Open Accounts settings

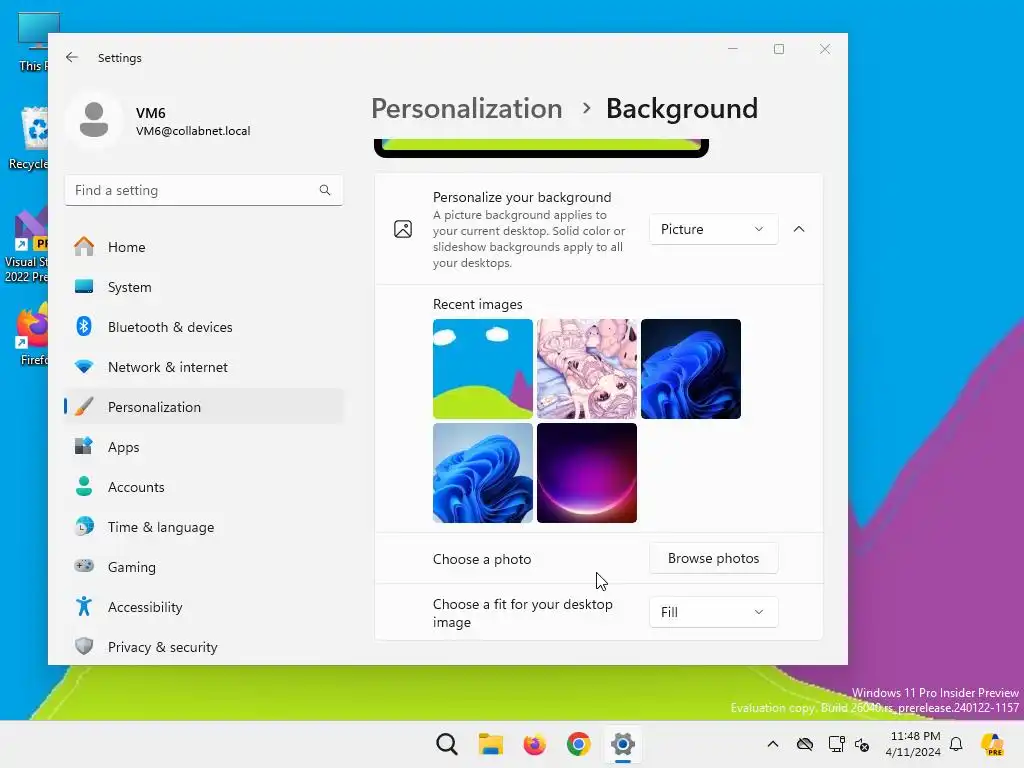click(203, 487)
